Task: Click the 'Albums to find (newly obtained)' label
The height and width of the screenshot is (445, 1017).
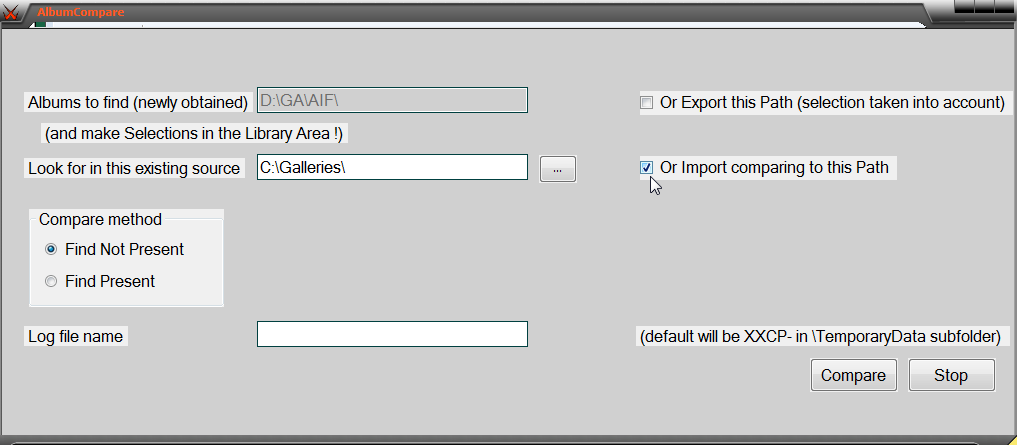Action: tap(138, 102)
